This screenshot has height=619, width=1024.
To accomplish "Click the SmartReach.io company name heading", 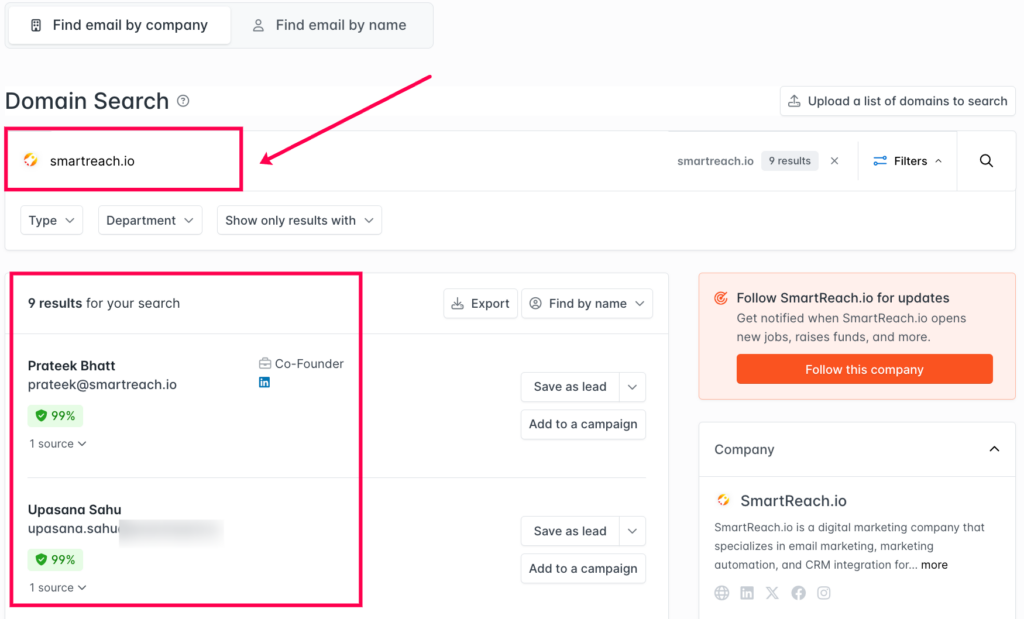I will coord(793,501).
